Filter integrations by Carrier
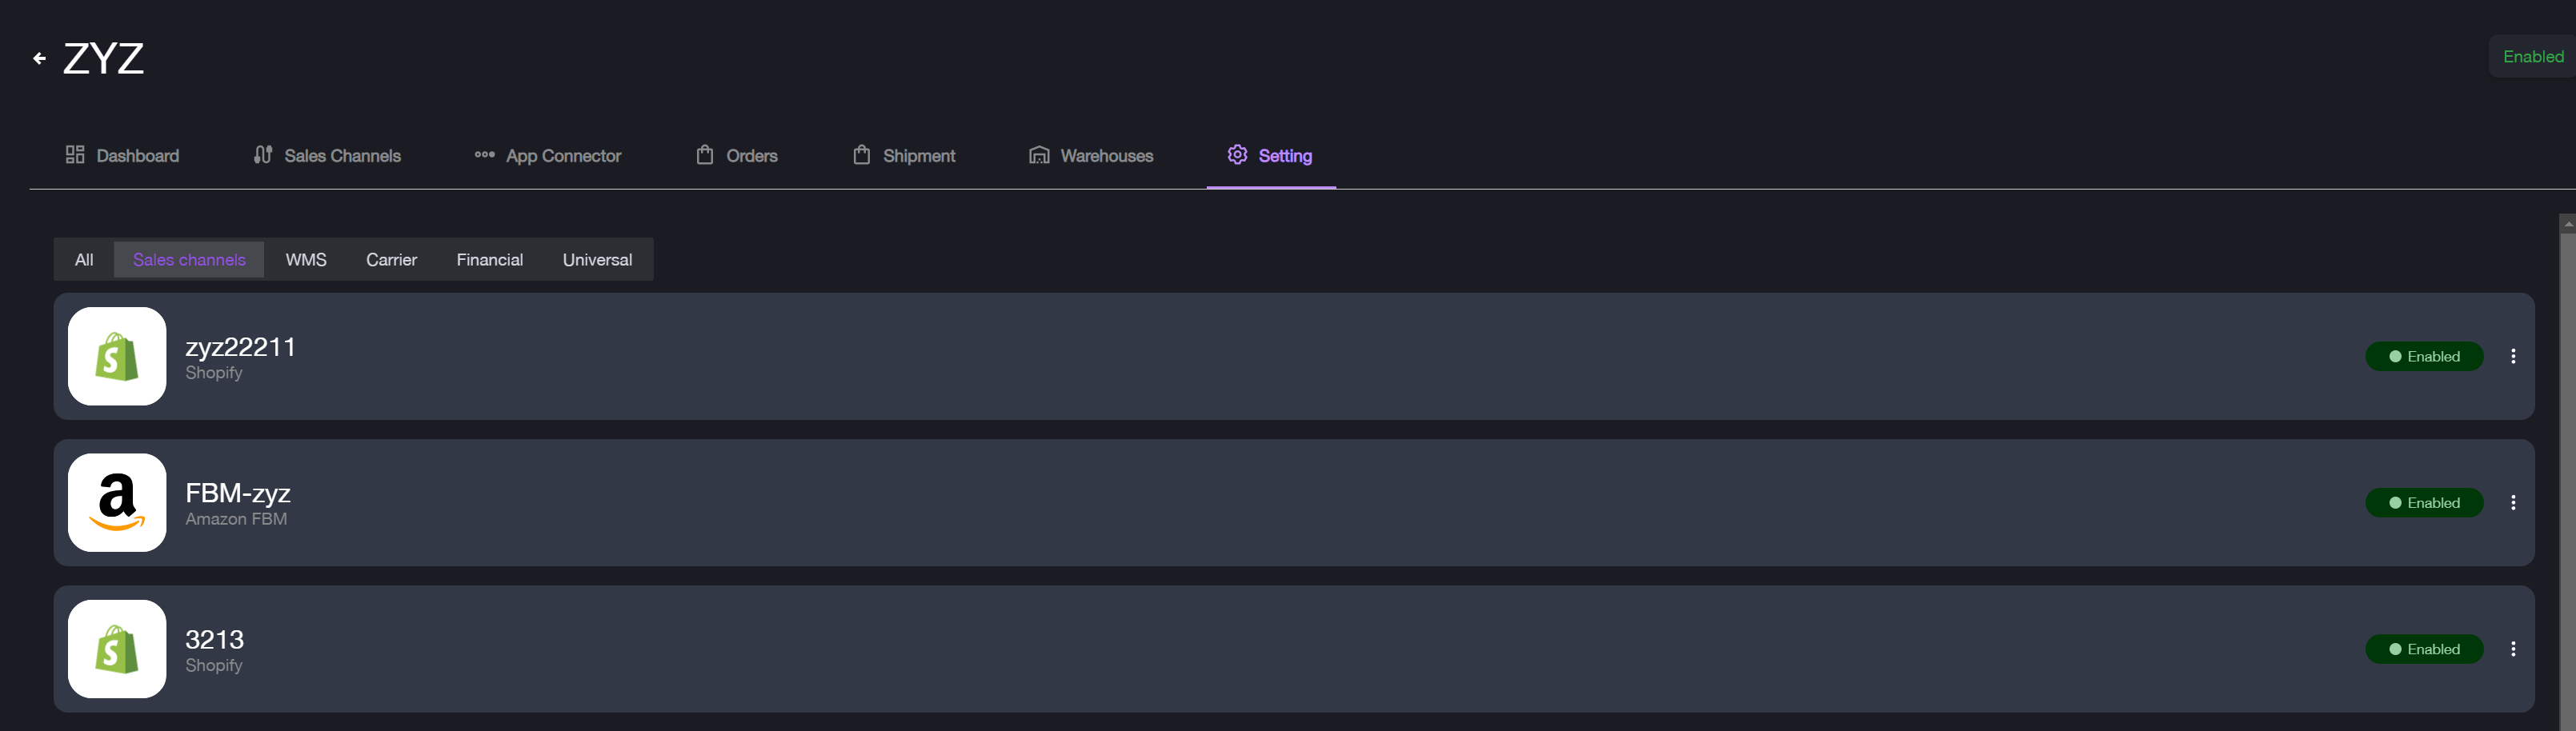The height and width of the screenshot is (731, 2576). (x=391, y=260)
